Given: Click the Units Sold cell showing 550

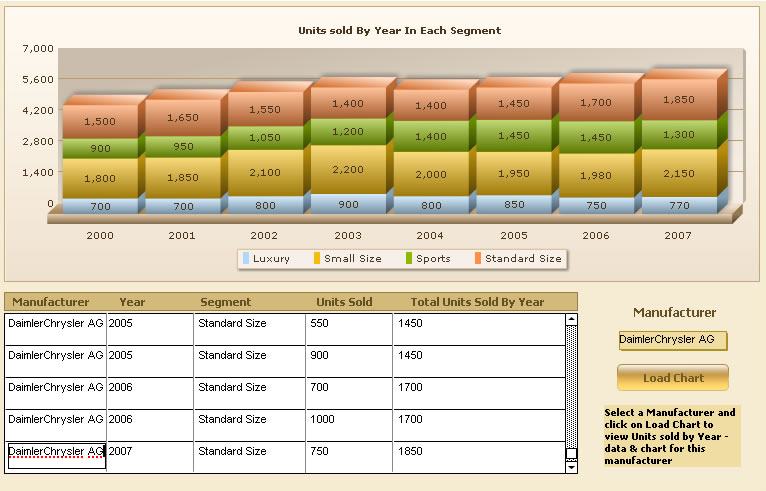Looking at the screenshot, I should pyautogui.click(x=349, y=329).
